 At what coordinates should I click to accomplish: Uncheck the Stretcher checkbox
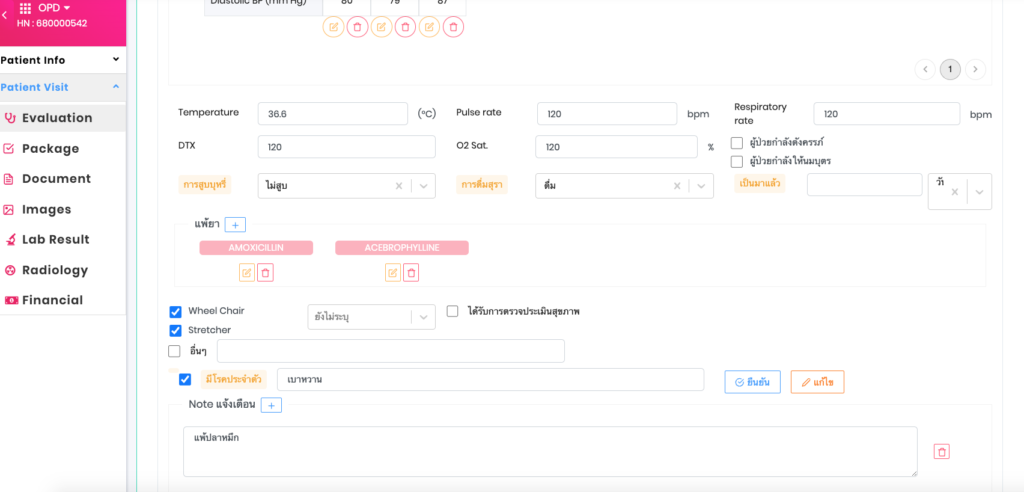pyautogui.click(x=176, y=330)
